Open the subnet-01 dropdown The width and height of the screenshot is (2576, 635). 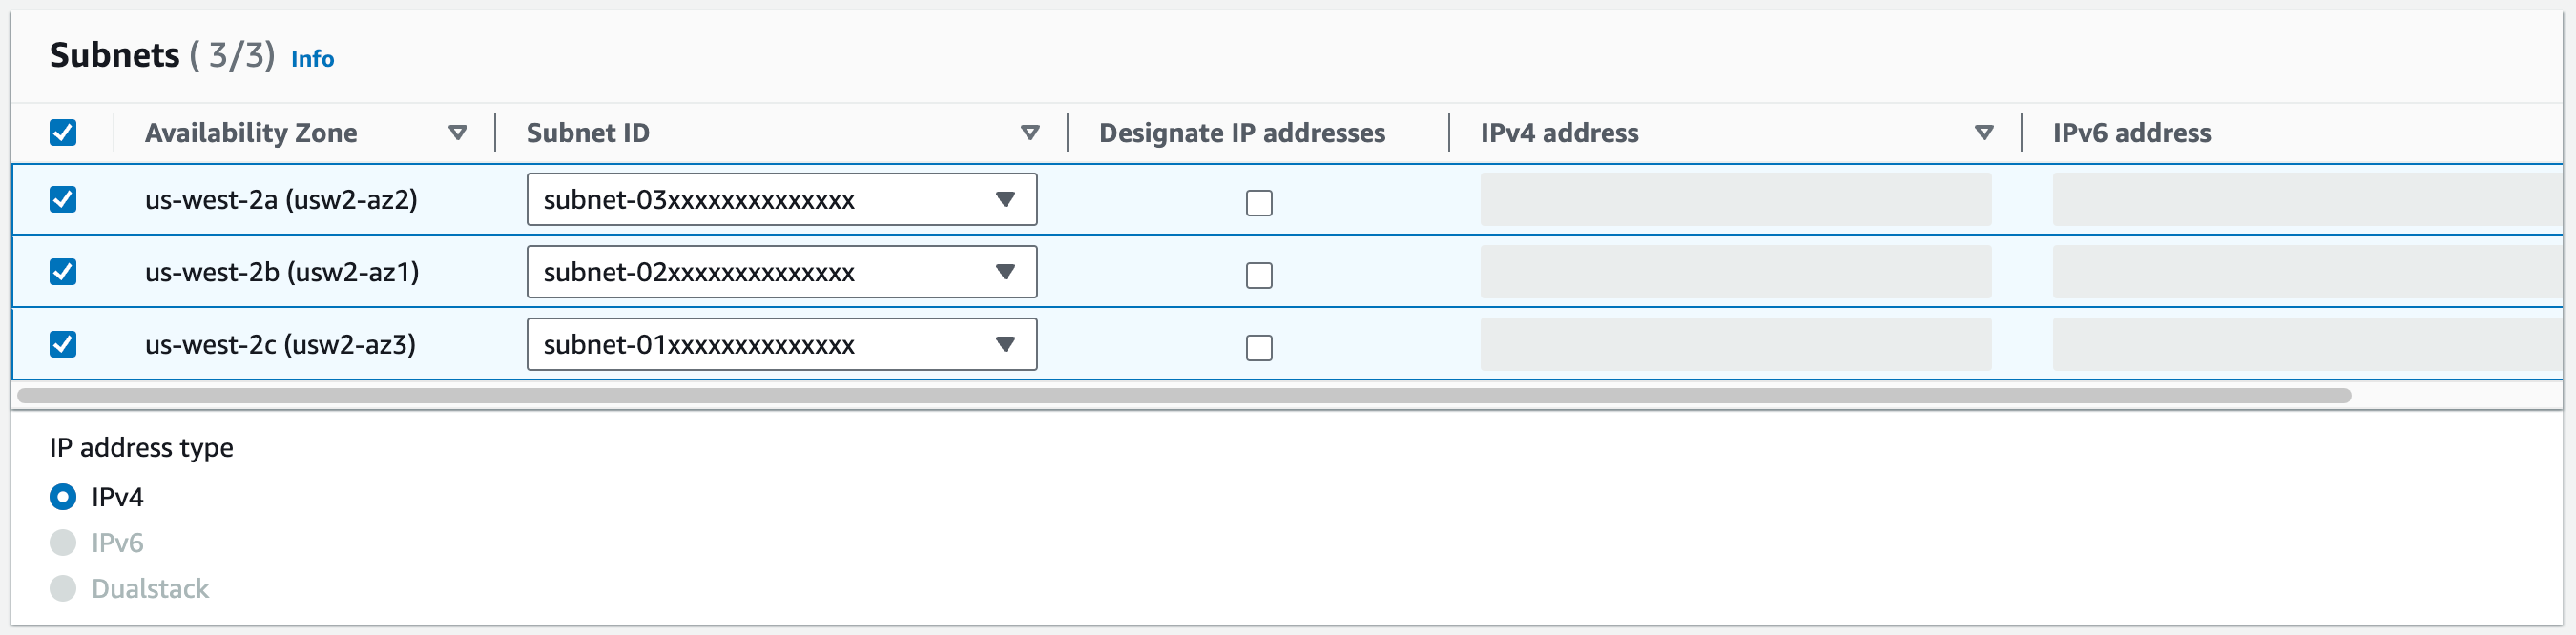(x=781, y=344)
